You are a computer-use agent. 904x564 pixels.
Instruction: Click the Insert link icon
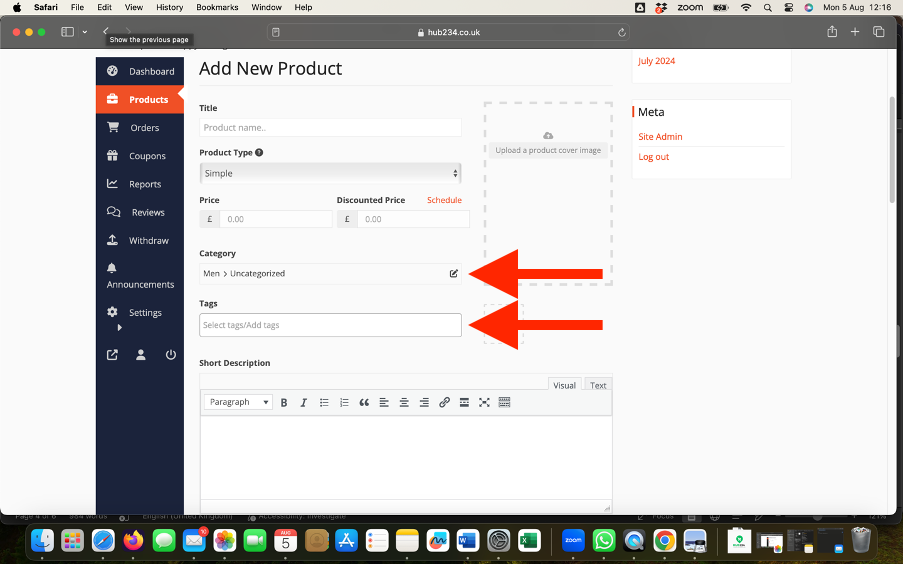point(444,402)
